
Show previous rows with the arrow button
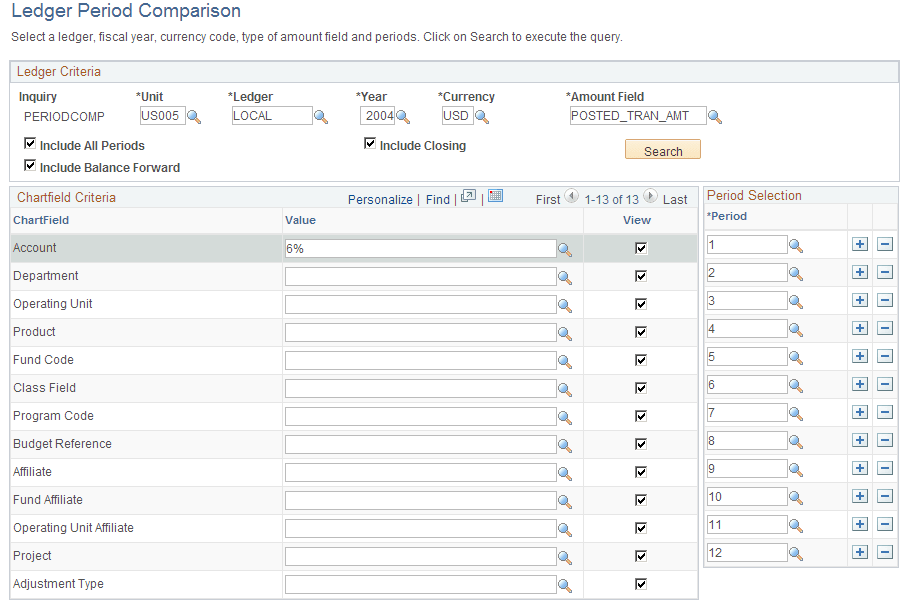point(571,198)
